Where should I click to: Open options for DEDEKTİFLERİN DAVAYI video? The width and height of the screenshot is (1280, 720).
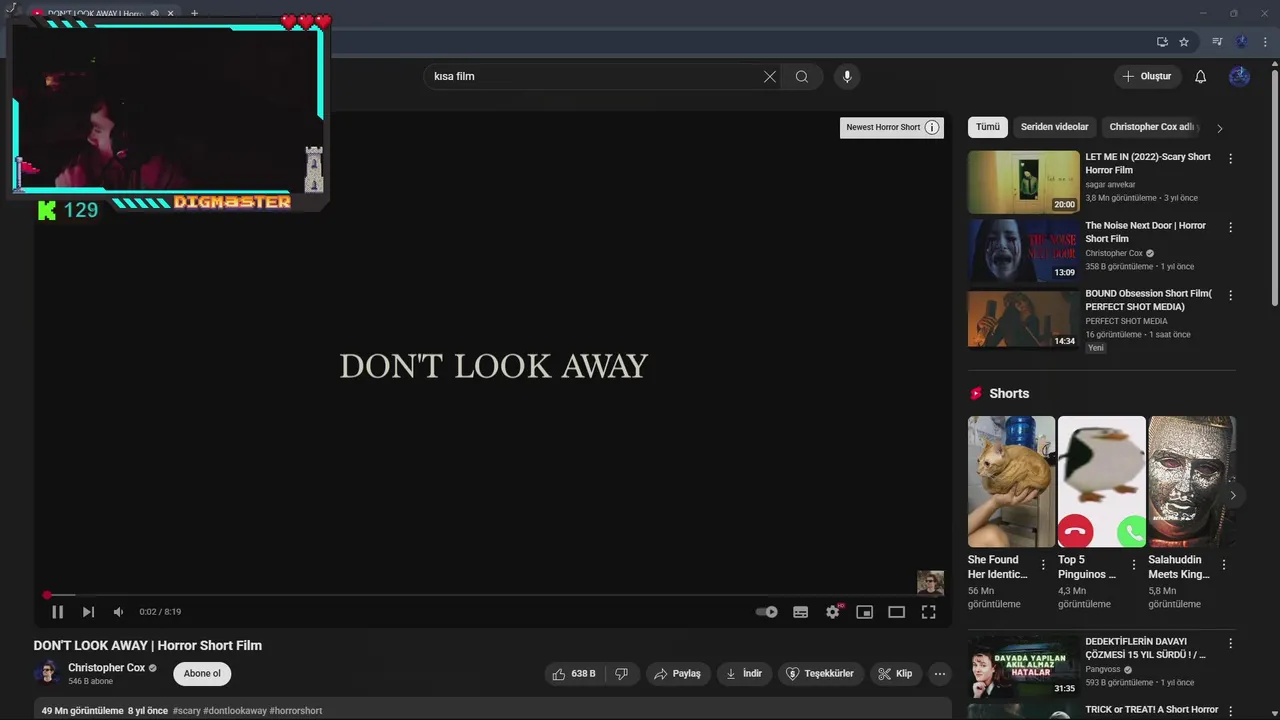(x=1230, y=643)
